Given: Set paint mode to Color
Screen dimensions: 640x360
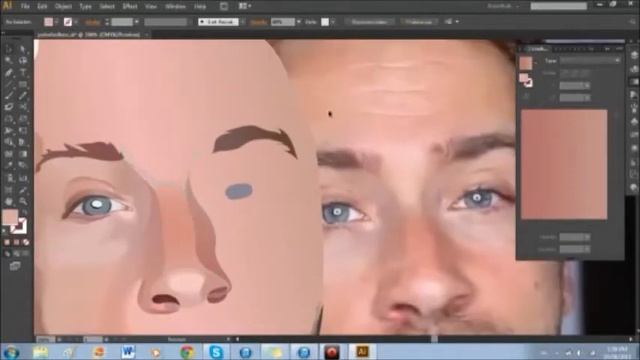Looking at the screenshot, I should [x=7, y=242].
